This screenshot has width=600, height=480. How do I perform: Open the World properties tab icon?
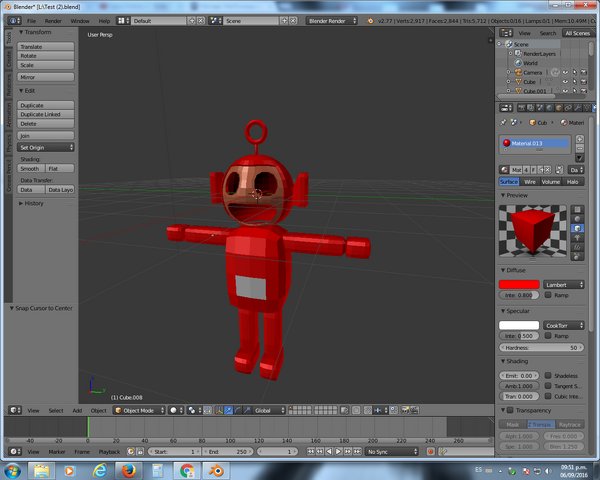[549, 108]
